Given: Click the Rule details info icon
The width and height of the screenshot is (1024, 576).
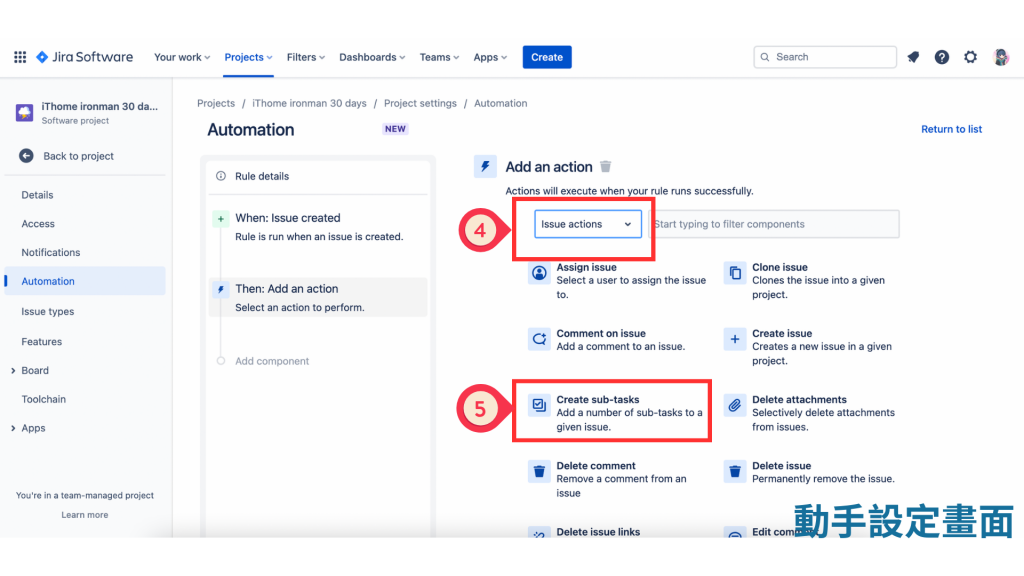Looking at the screenshot, I should click(x=221, y=176).
